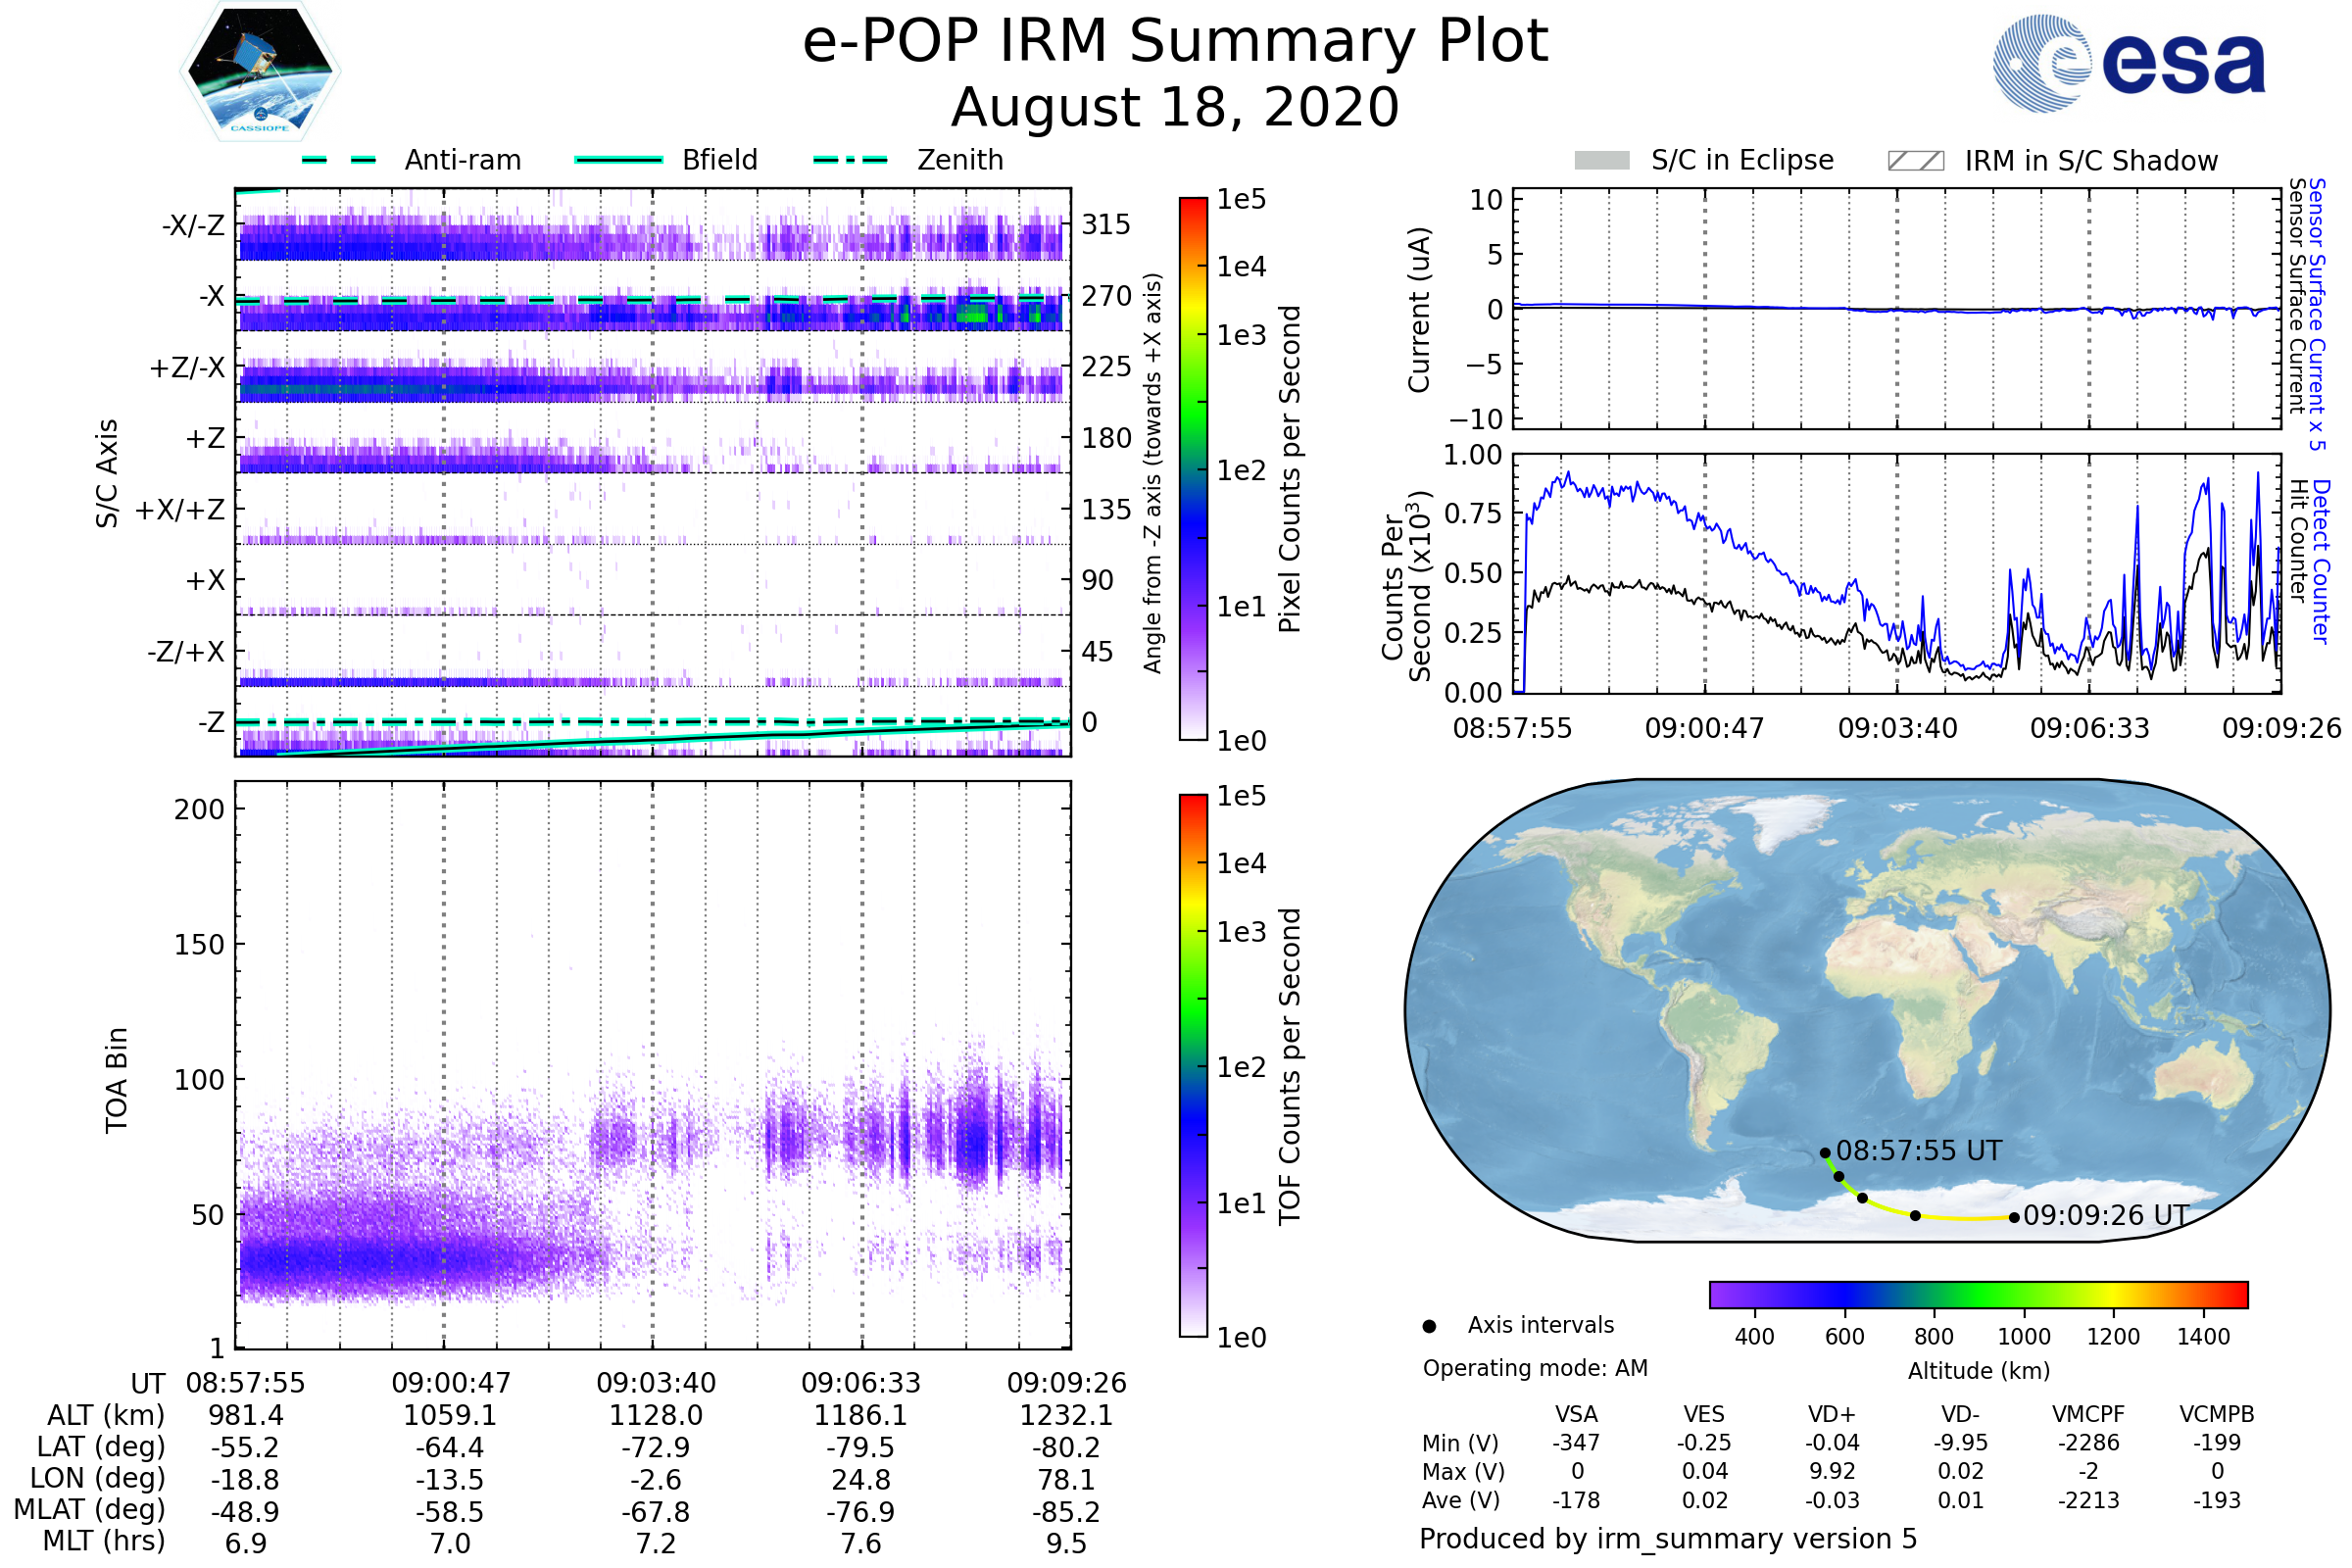Click the Pixel Counts per Second colorbar
Viewport: 2352px width, 1568px height.
click(1193, 469)
